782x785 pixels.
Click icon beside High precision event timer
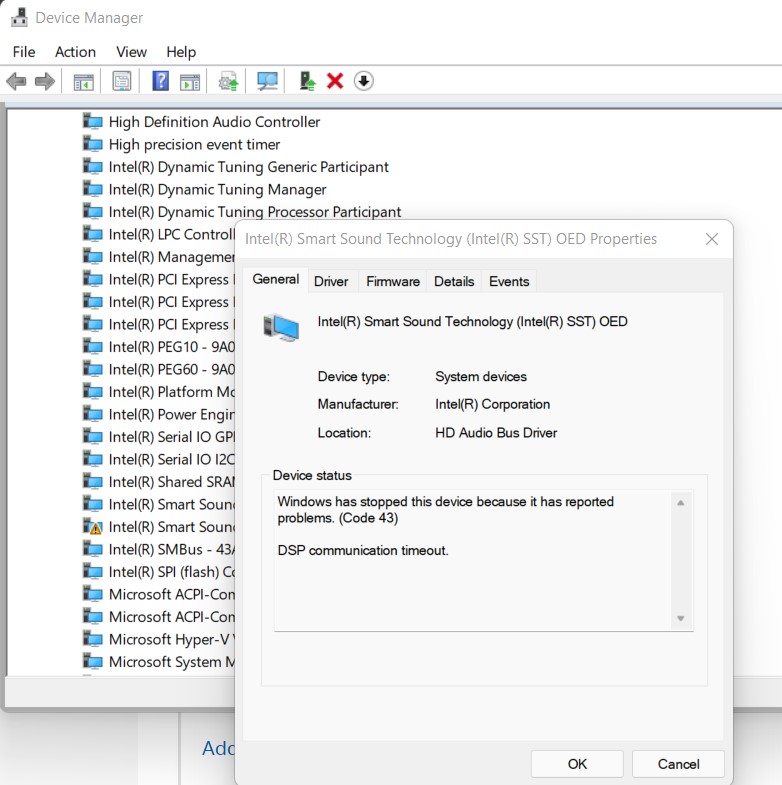tap(93, 144)
